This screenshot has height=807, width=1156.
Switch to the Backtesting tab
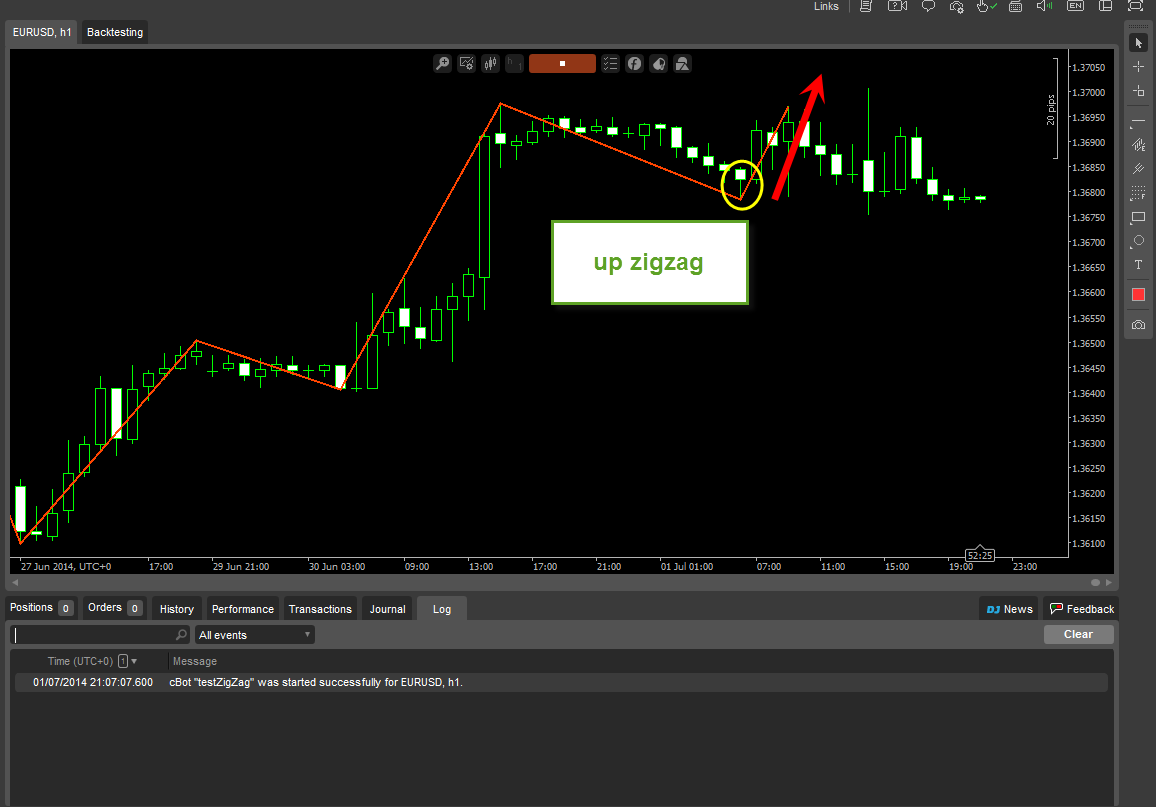(115, 32)
